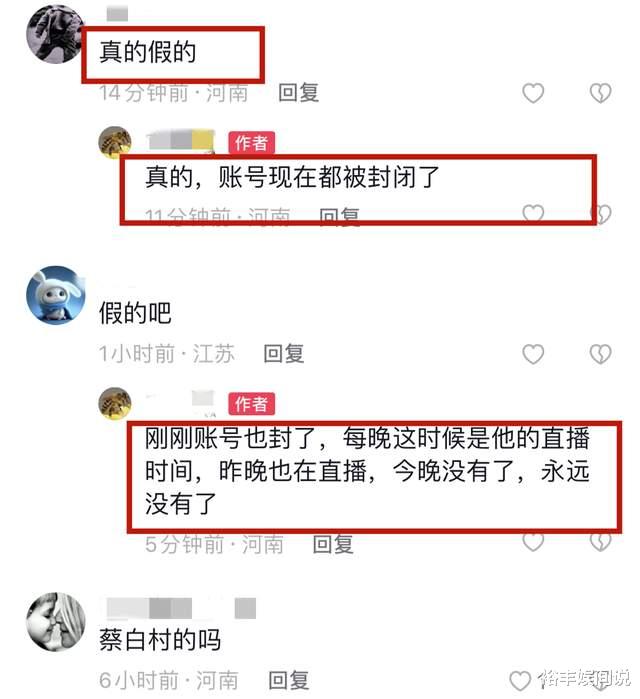Dislike the '真的假的' comment with broken heart

click(600, 93)
